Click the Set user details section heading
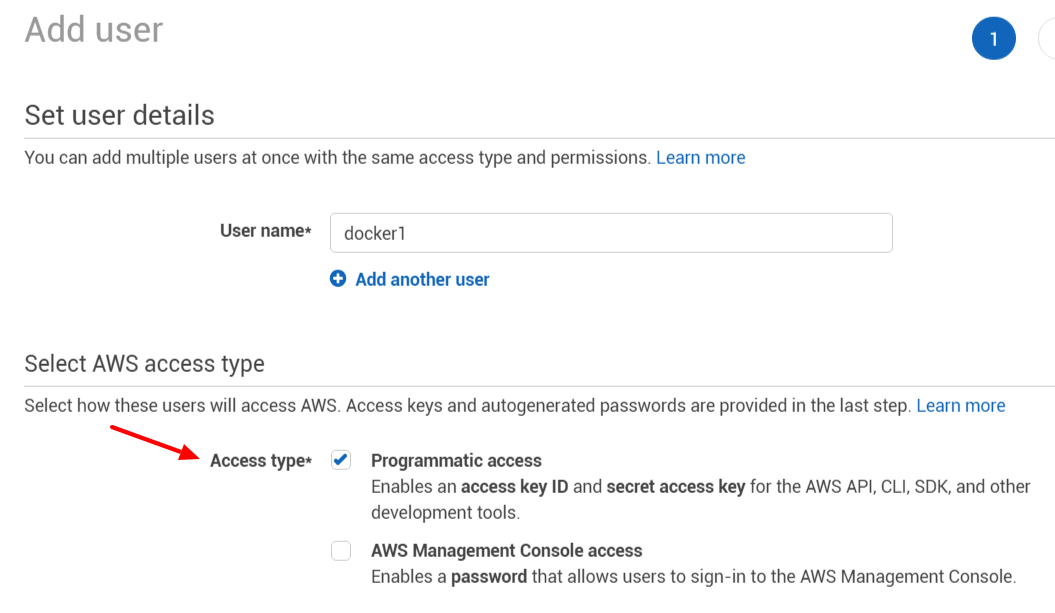Image resolution: width=1055 pixels, height=613 pixels. tap(119, 115)
